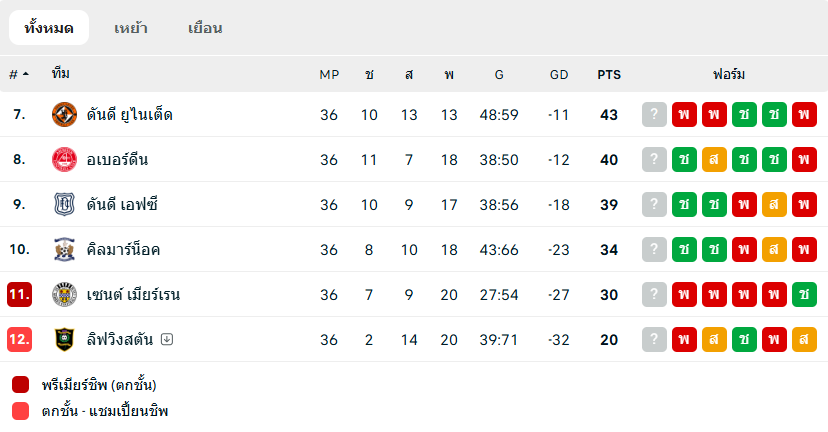Switch to the เยือน (away) tab
This screenshot has height=432, width=828.
click(x=205, y=27)
